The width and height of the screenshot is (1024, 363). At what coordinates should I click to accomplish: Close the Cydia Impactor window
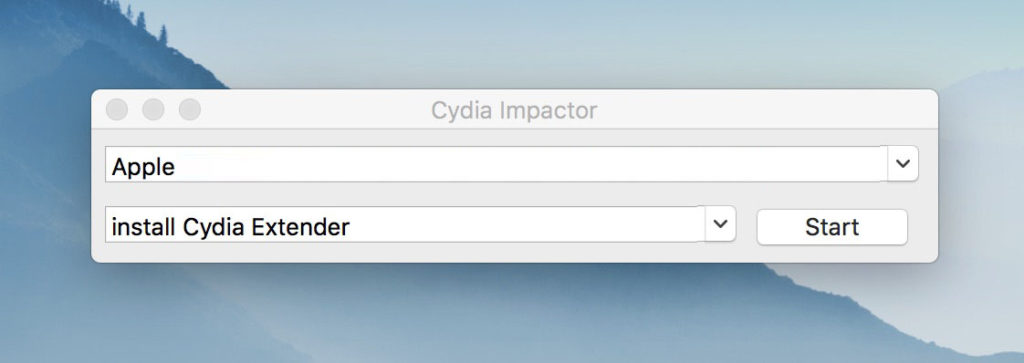pos(117,110)
